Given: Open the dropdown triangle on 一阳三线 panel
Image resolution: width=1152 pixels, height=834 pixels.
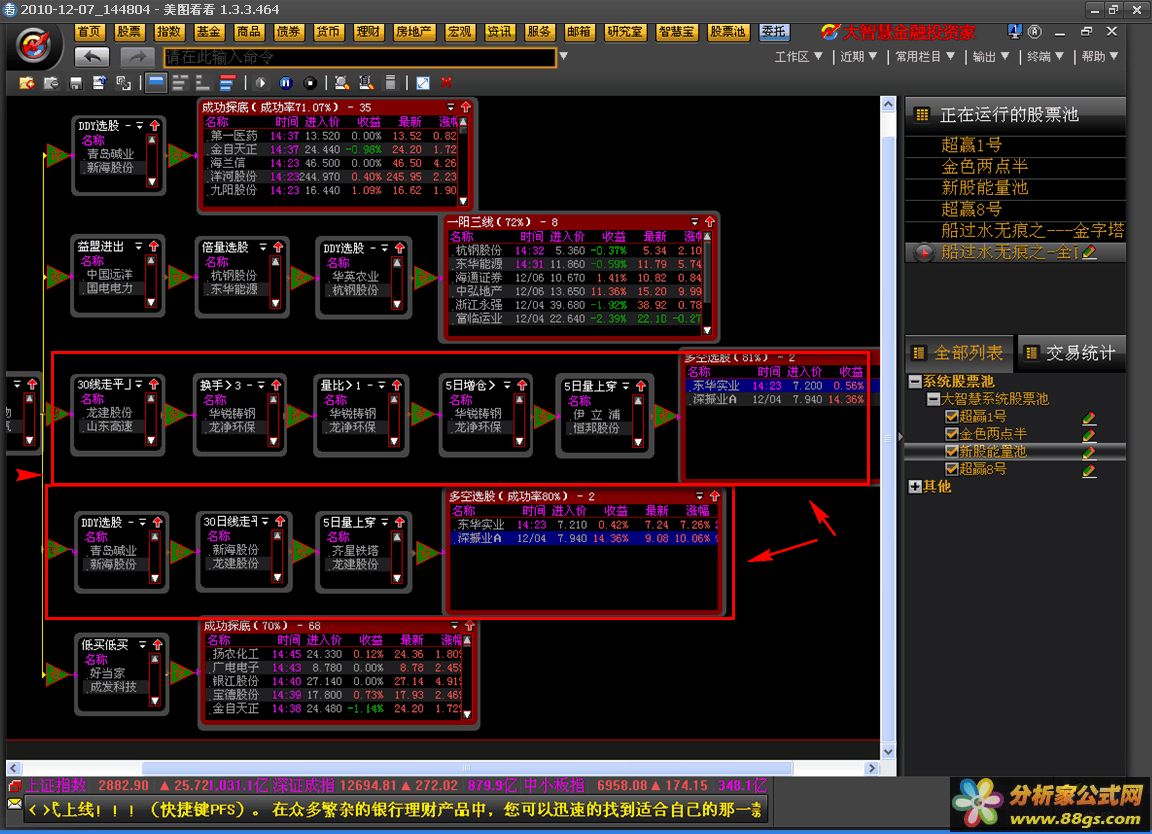Looking at the screenshot, I should click(x=695, y=221).
